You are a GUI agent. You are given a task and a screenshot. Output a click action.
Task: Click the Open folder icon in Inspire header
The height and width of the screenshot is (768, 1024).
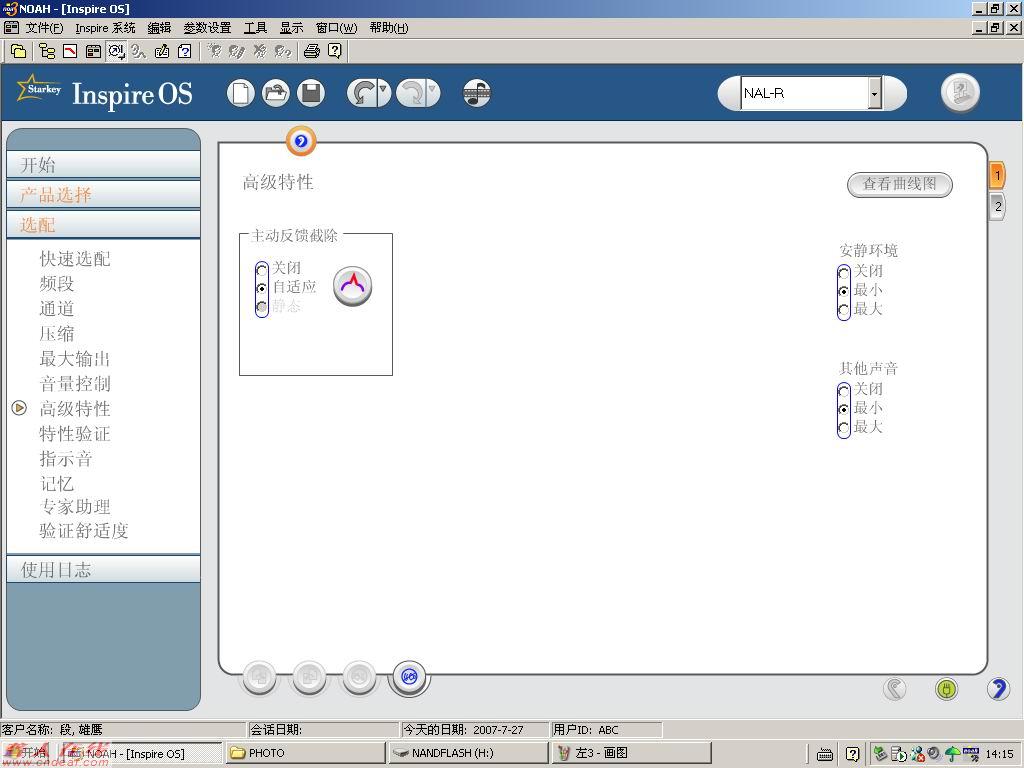276,93
